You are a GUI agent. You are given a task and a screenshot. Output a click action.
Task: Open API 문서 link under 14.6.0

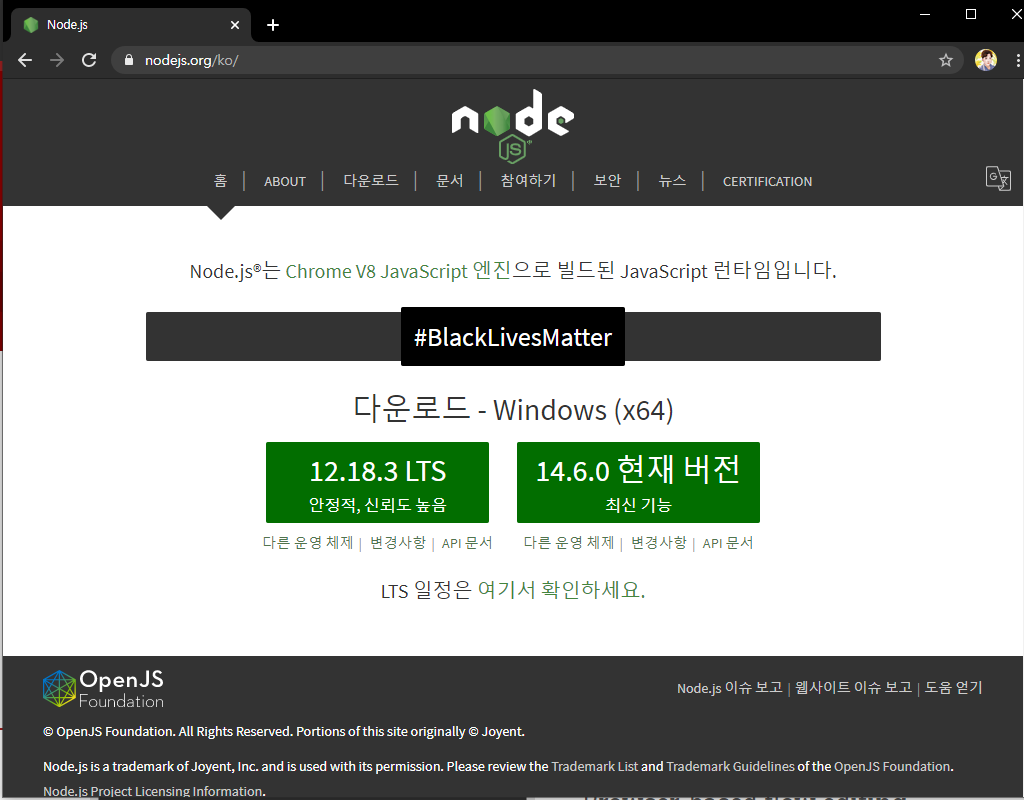(728, 543)
